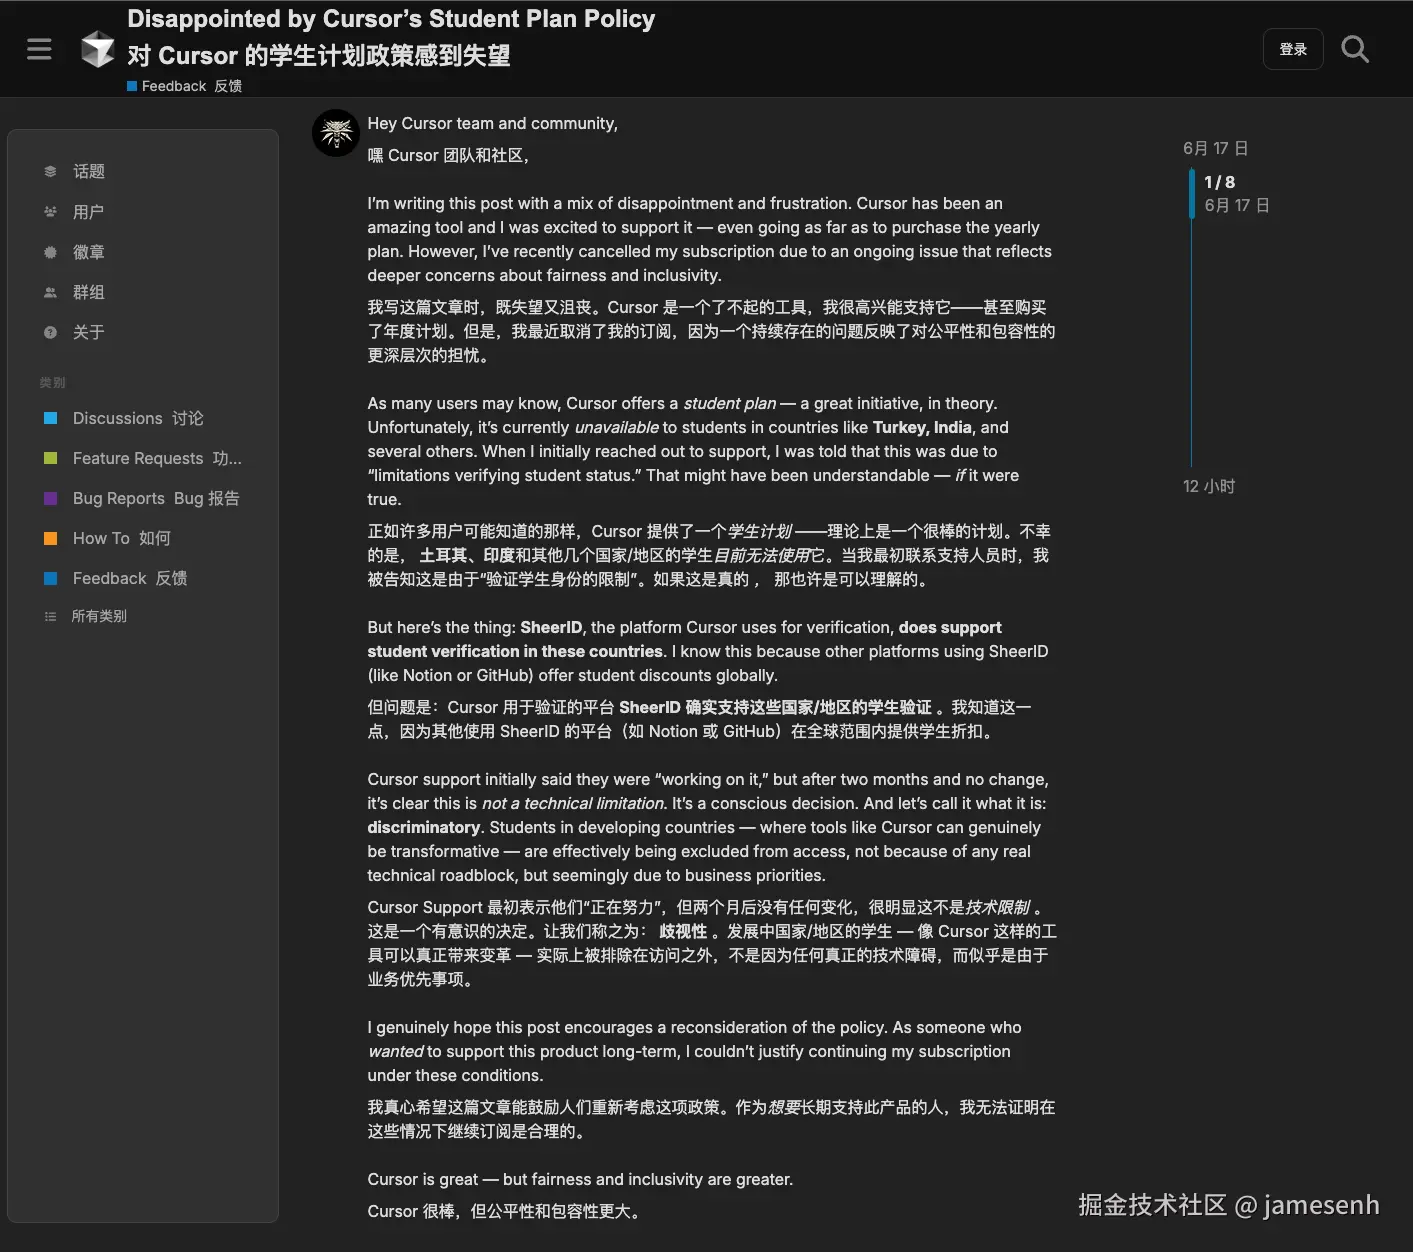Screen dimensions: 1413x1252
Task: Open the 用户 (Users) section
Action: tap(88, 211)
